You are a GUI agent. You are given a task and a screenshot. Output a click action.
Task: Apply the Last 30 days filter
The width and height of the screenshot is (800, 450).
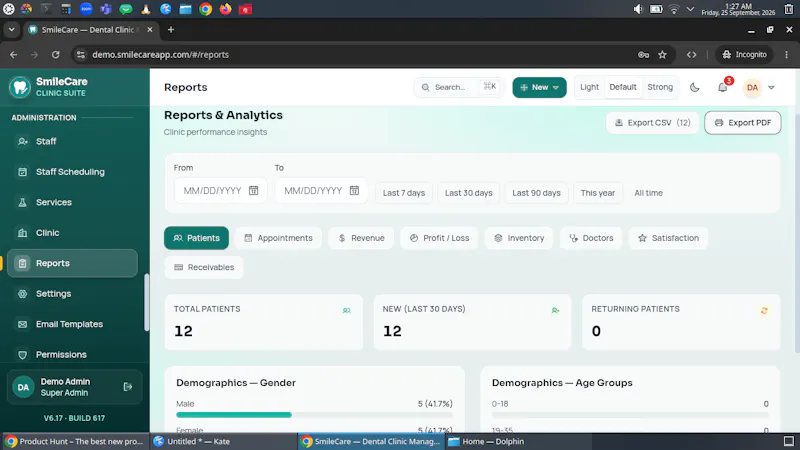point(468,193)
